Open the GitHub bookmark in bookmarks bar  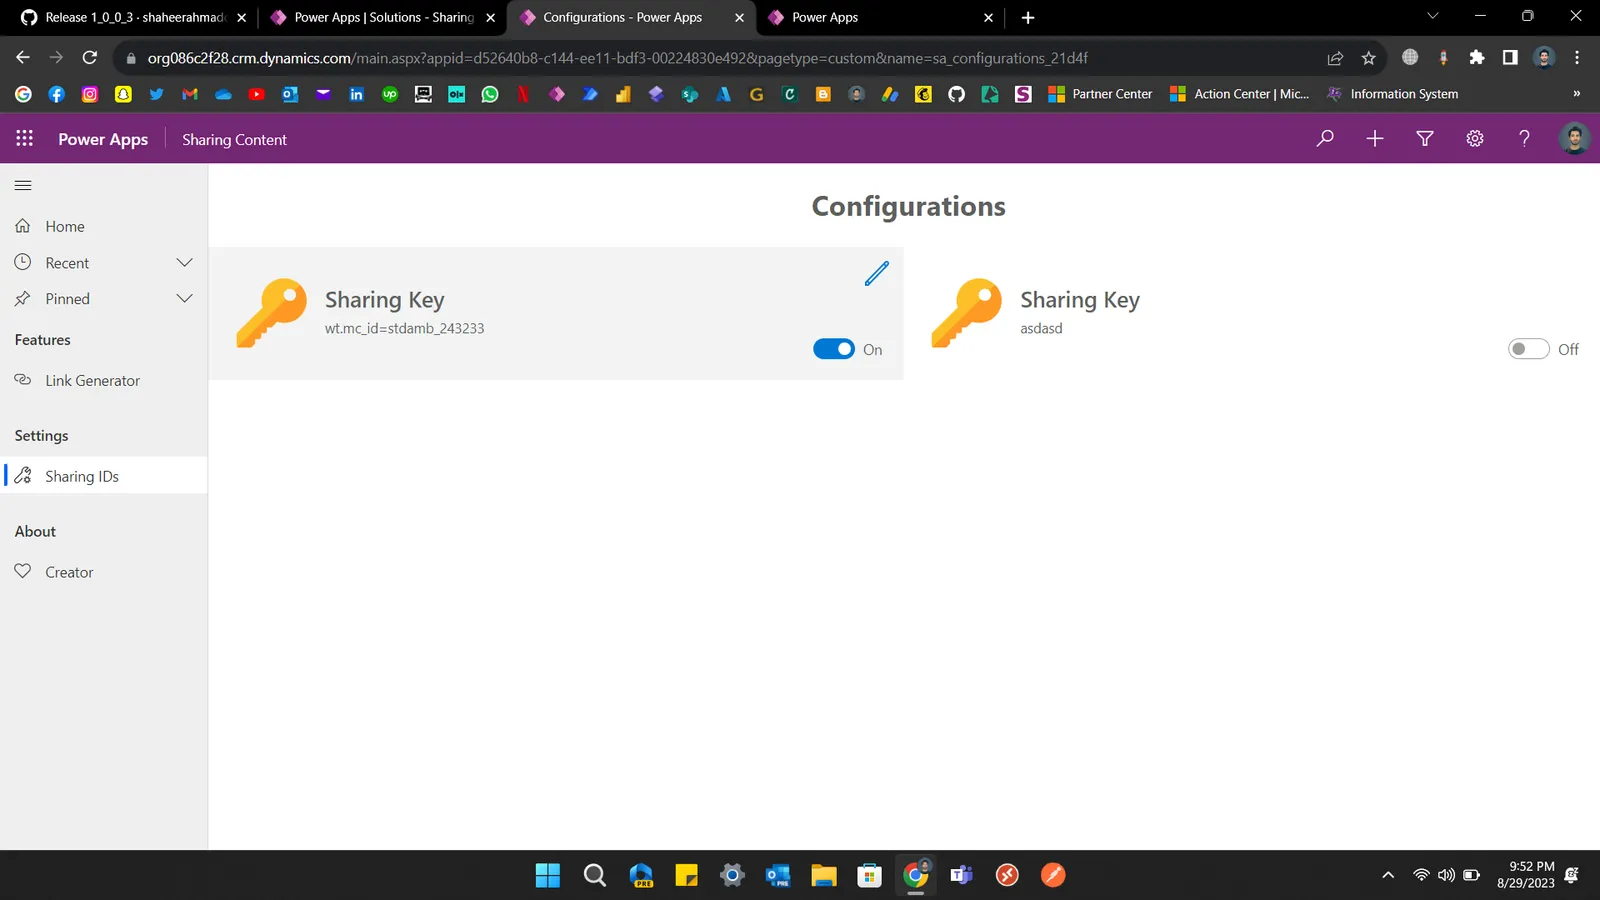point(956,94)
